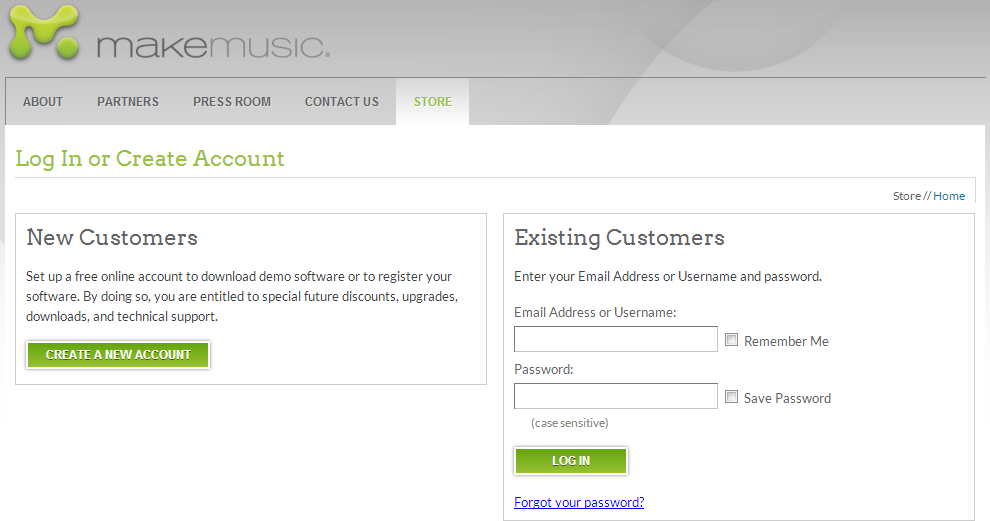Image resolution: width=990 pixels, height=521 pixels.
Task: Open the Forgot your password link
Action: pos(579,502)
